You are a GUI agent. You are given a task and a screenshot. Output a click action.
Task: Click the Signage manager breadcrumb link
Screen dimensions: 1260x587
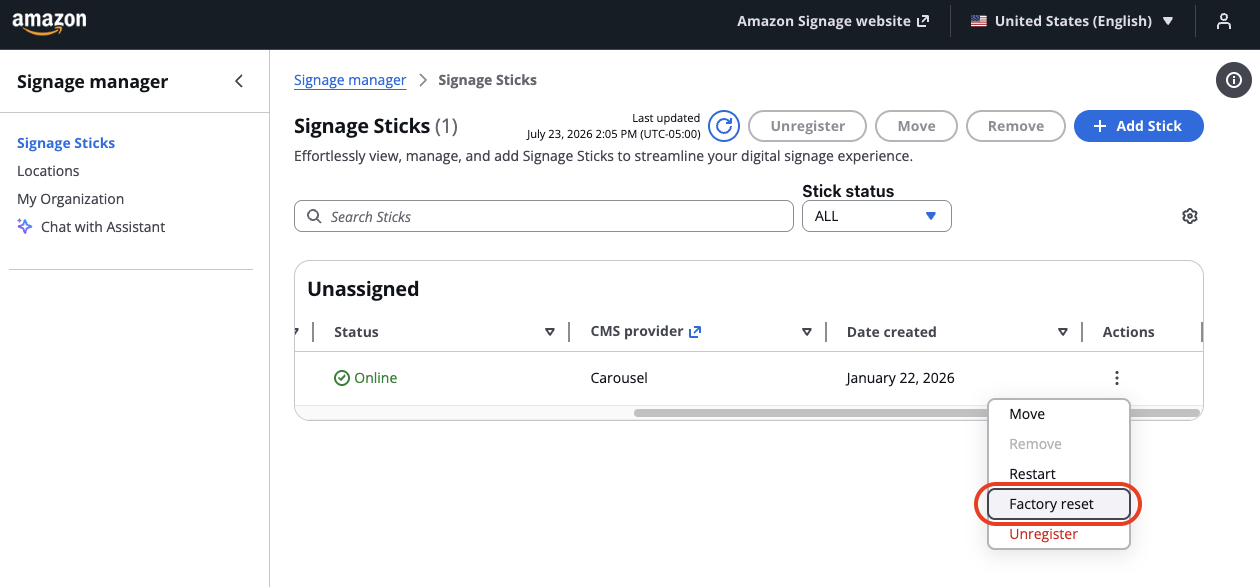(350, 80)
